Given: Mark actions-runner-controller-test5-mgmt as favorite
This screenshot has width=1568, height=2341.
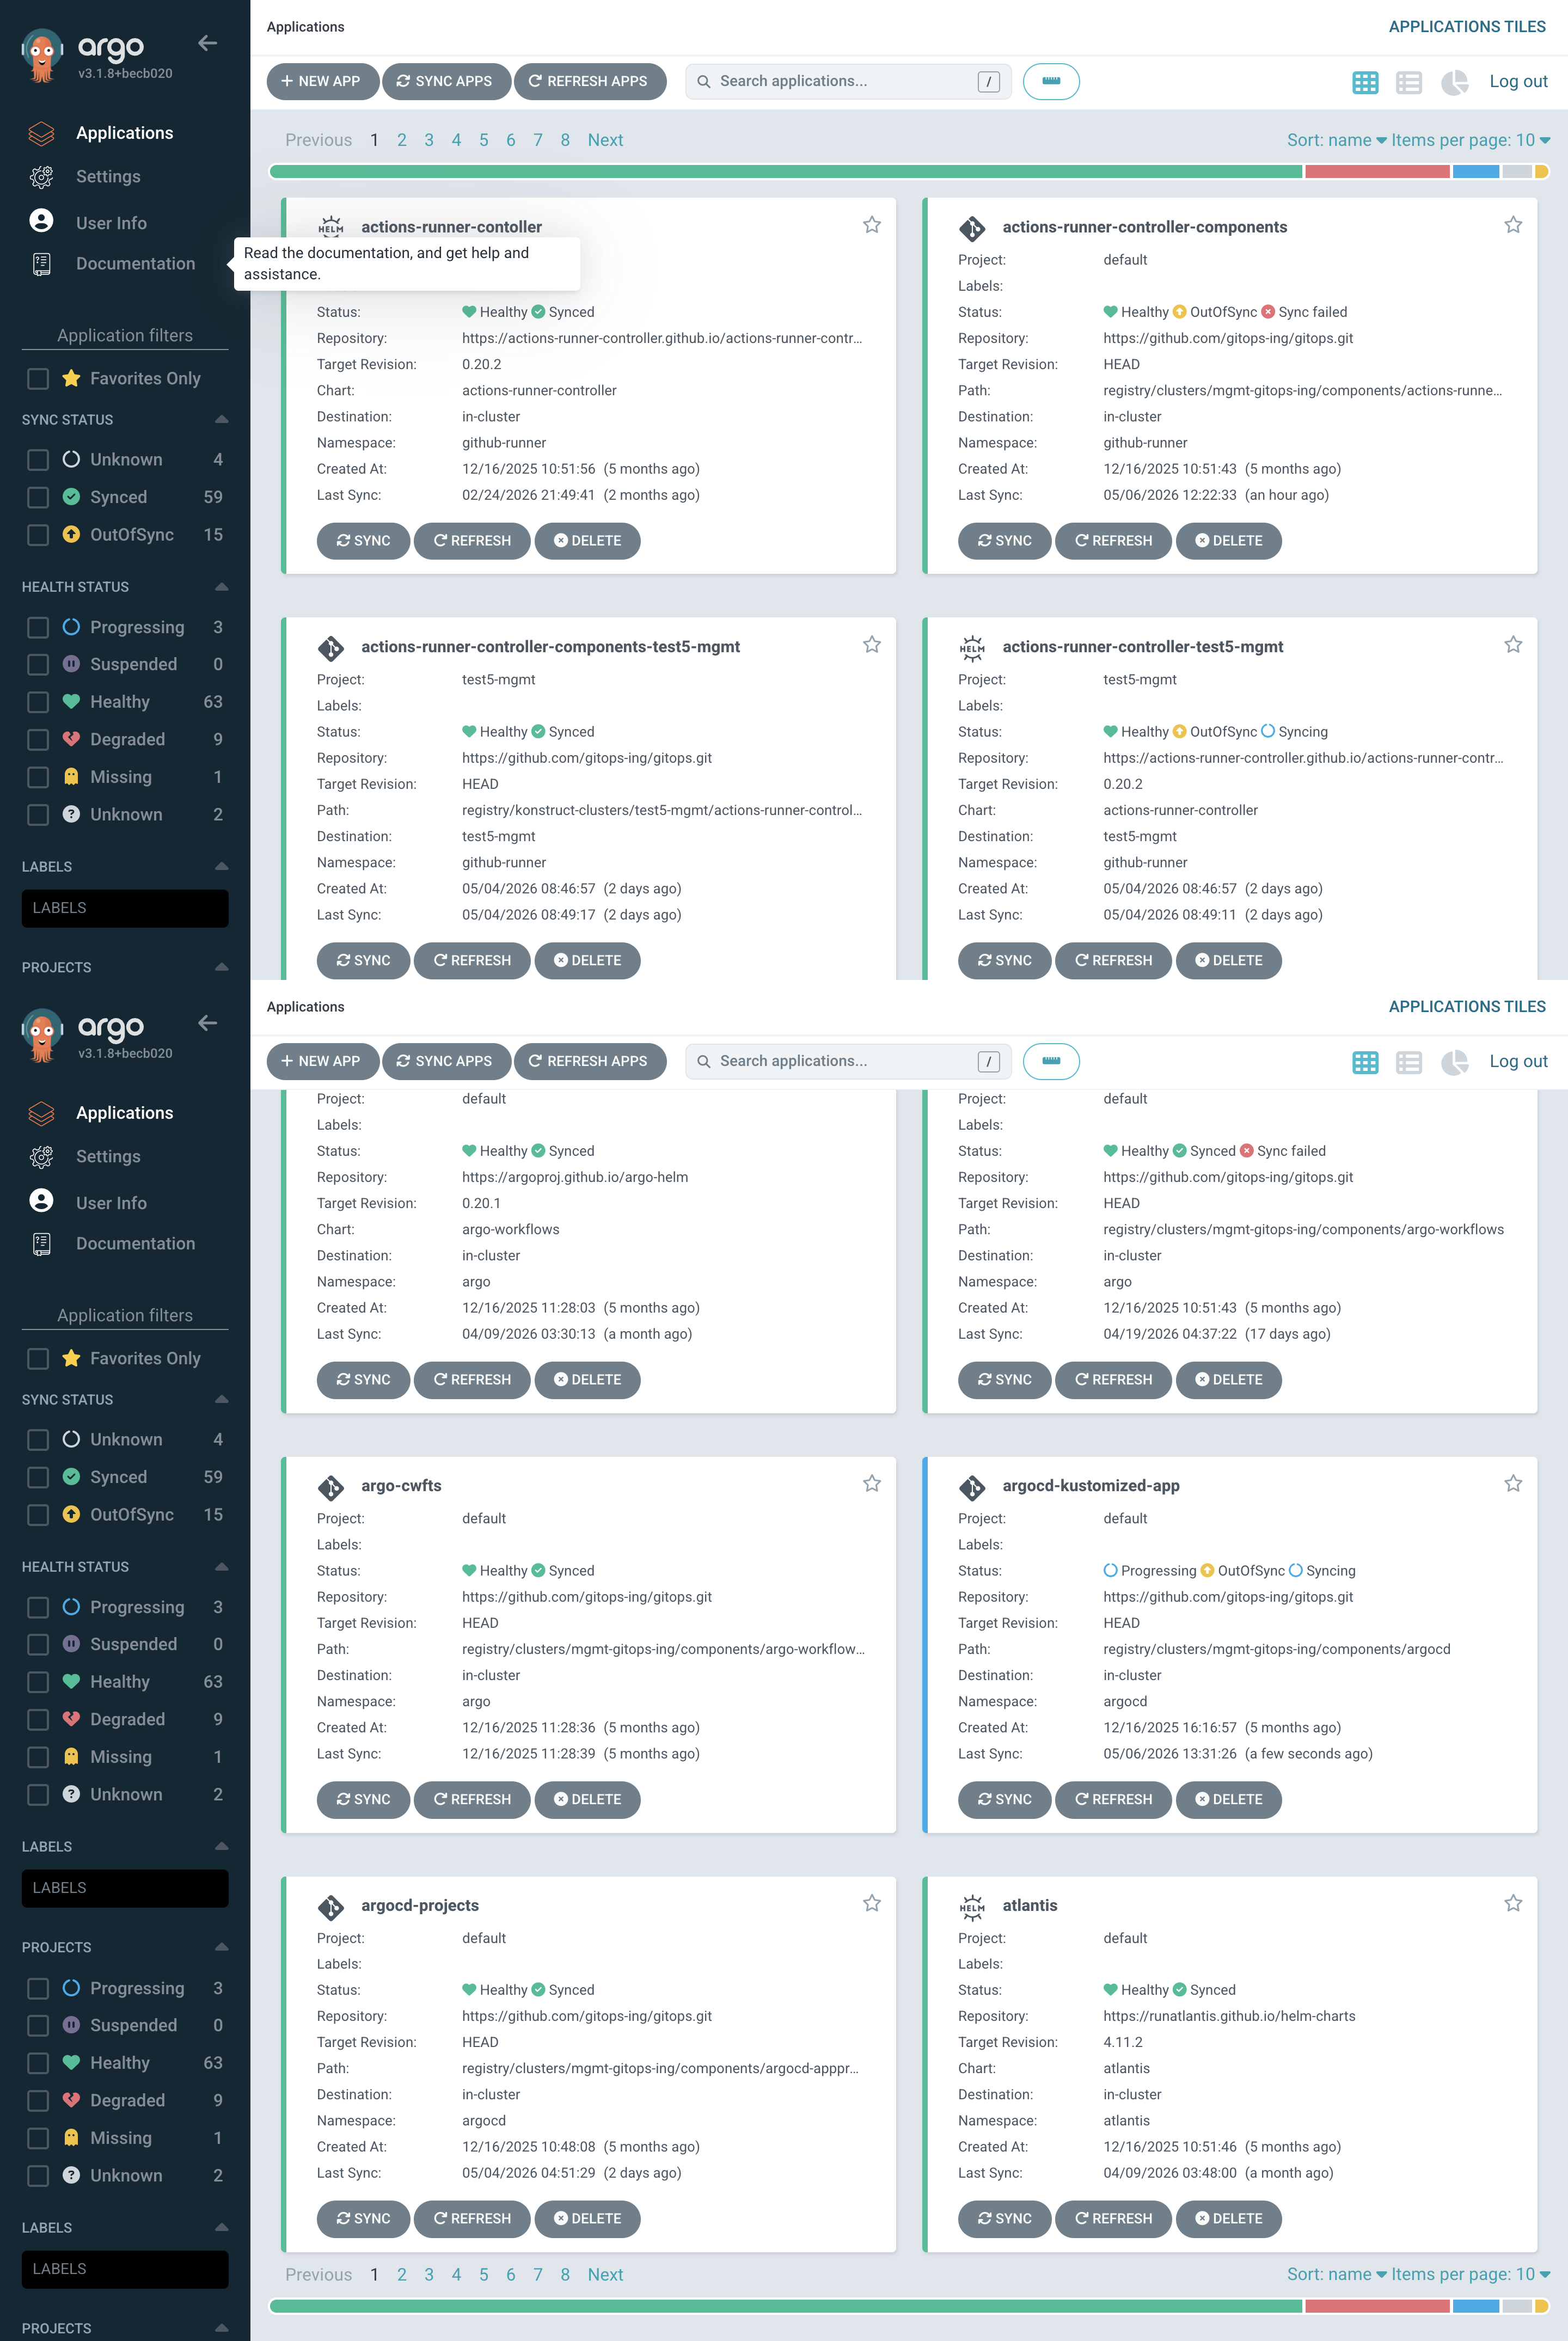Looking at the screenshot, I should click(1513, 645).
